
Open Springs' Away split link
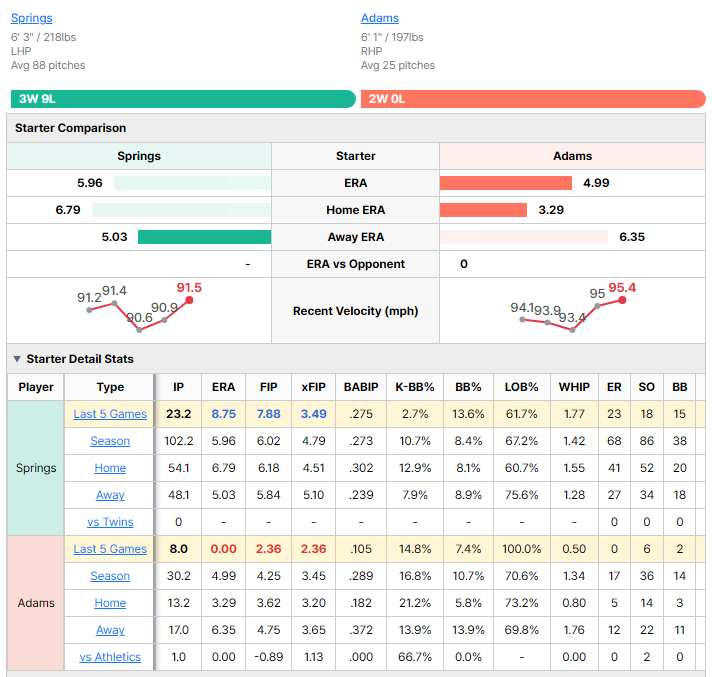[110, 495]
